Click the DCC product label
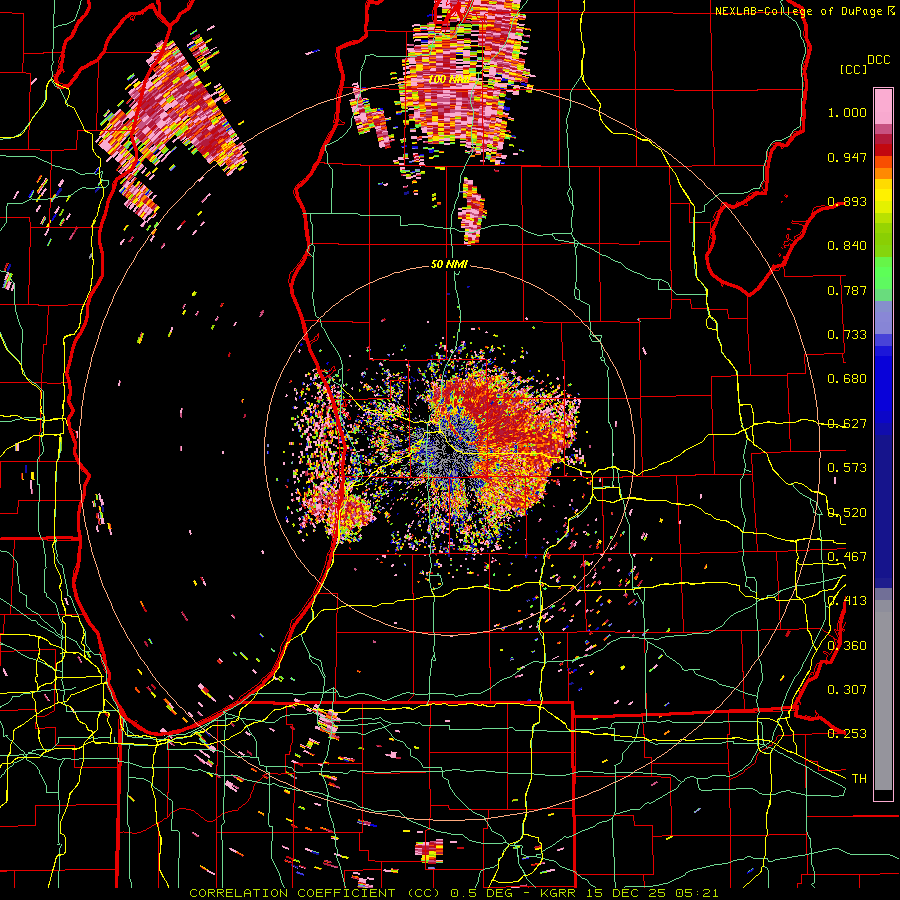900x900 pixels. pyautogui.click(x=878, y=60)
